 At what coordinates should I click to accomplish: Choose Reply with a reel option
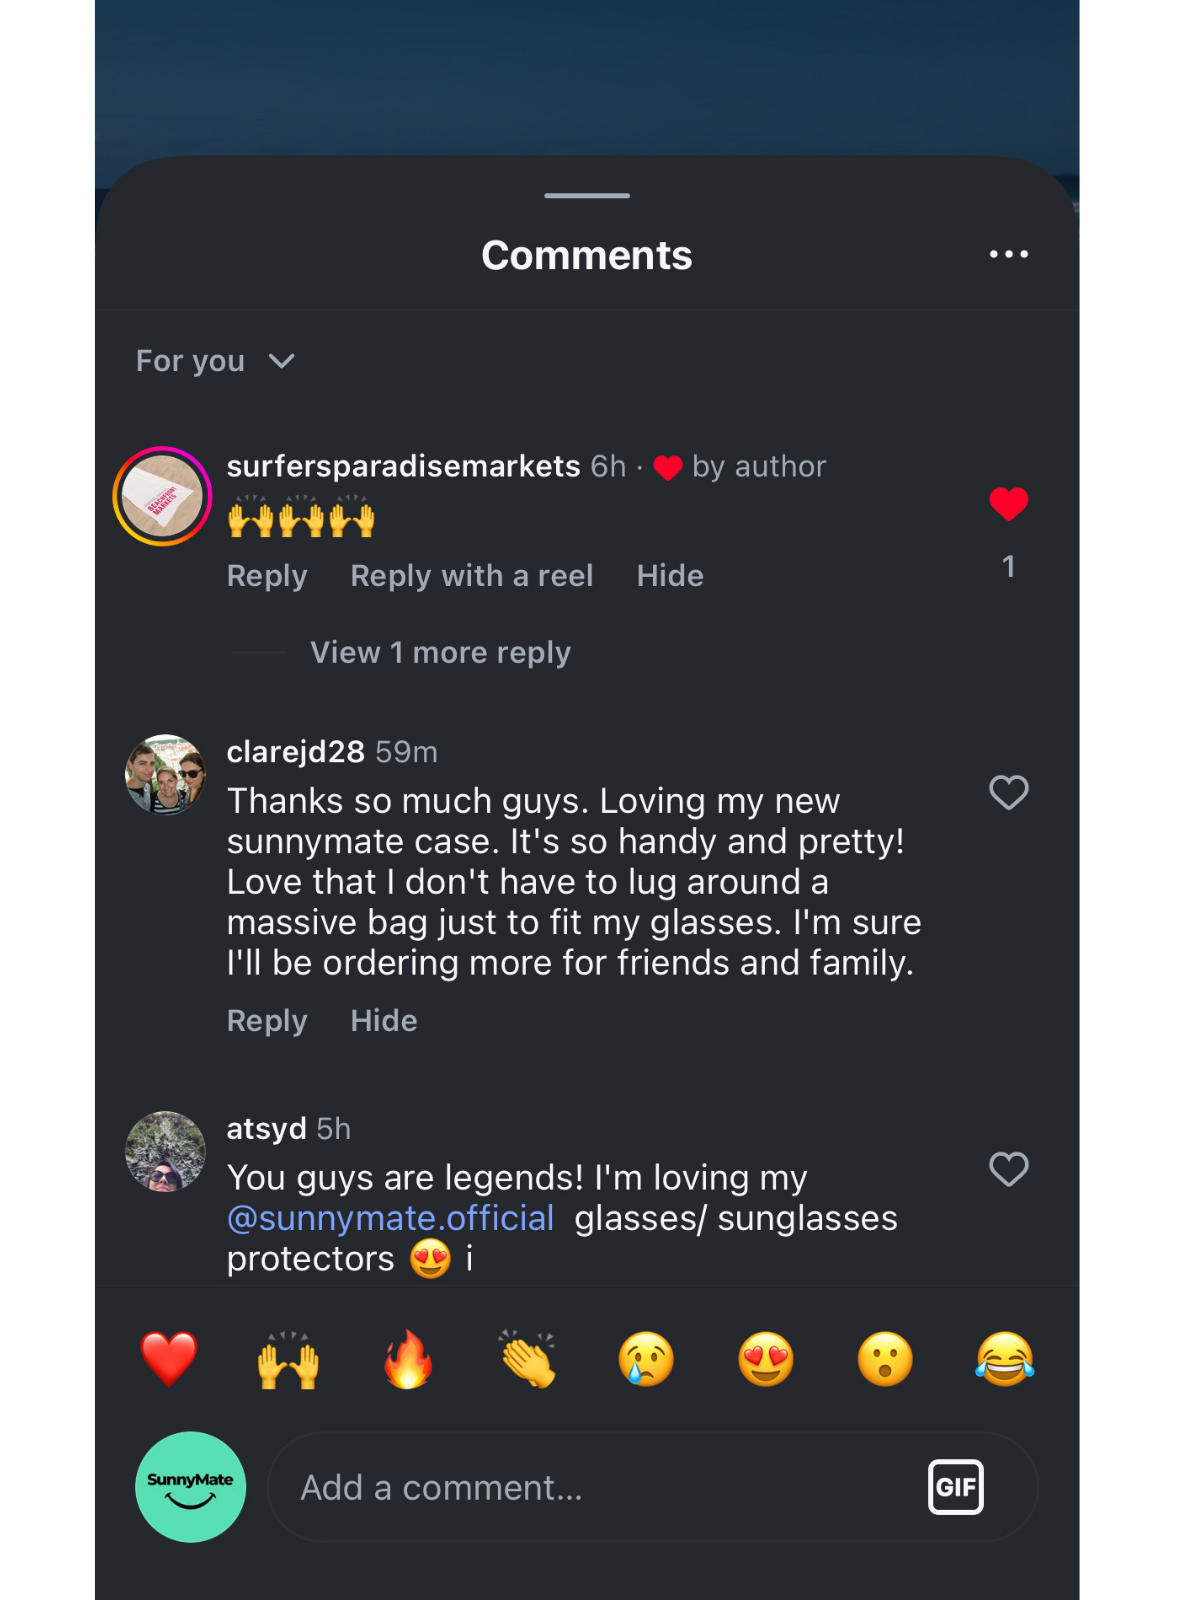coord(471,576)
